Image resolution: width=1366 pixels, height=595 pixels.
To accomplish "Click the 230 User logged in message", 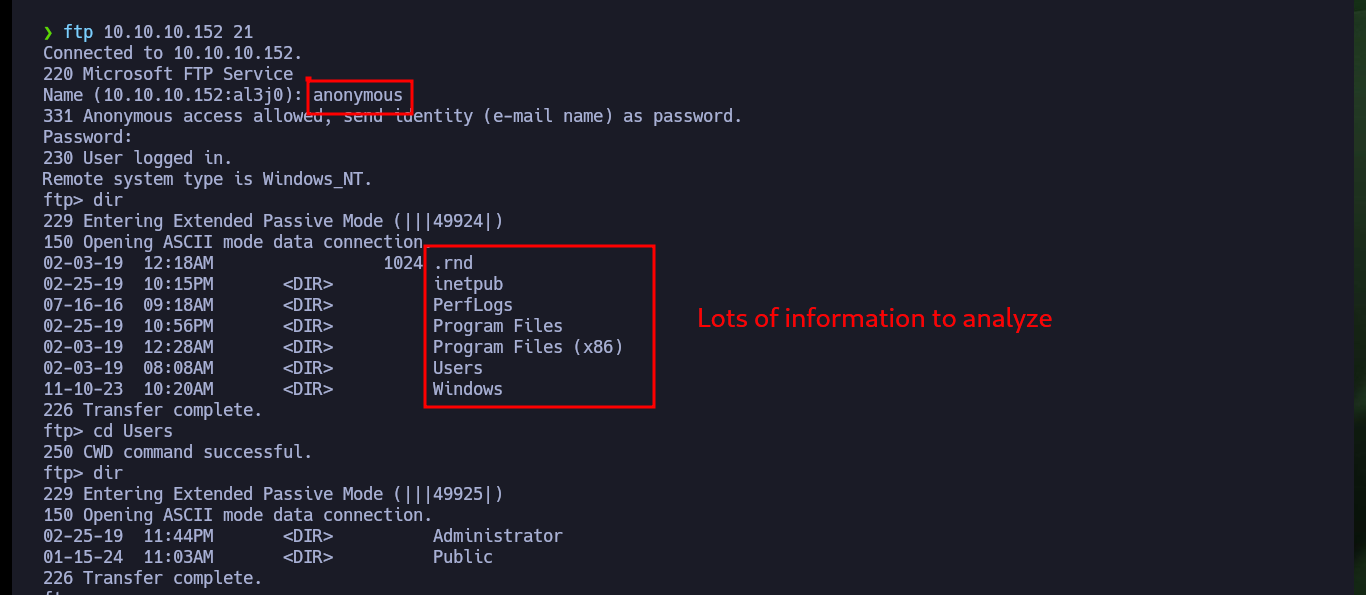I will 138,158.
